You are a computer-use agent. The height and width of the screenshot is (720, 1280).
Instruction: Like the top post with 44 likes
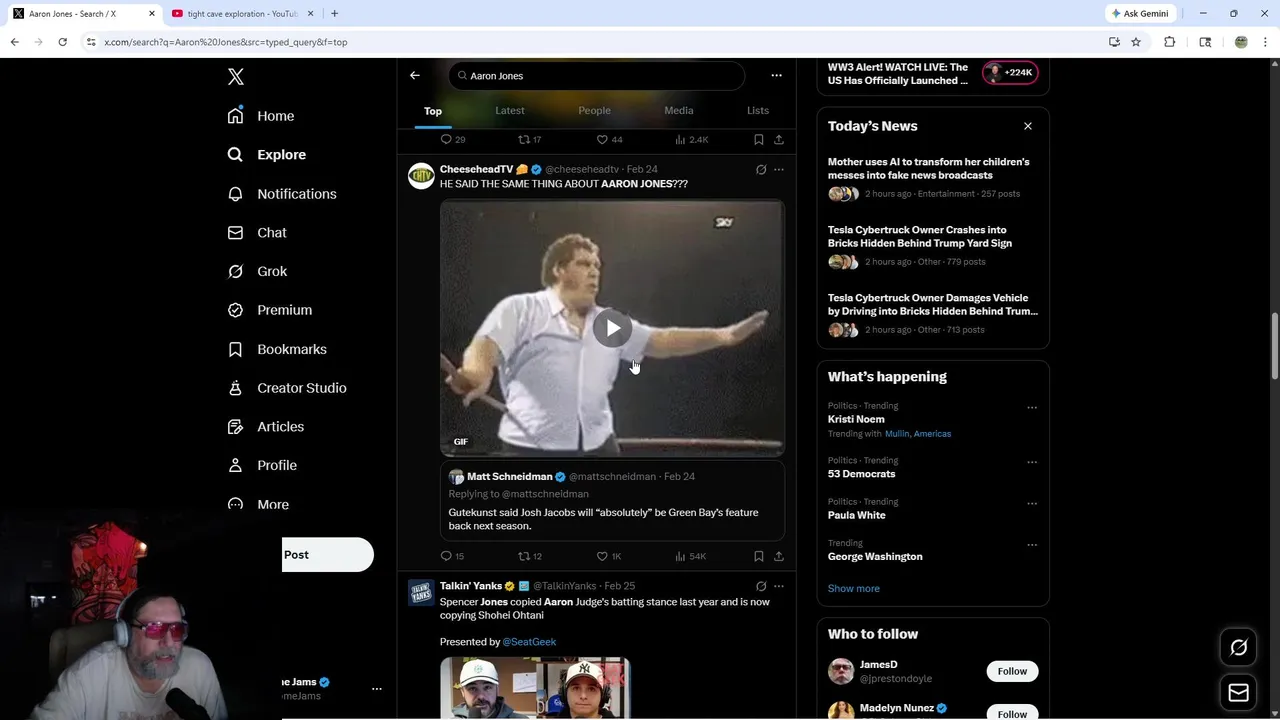pos(609,140)
